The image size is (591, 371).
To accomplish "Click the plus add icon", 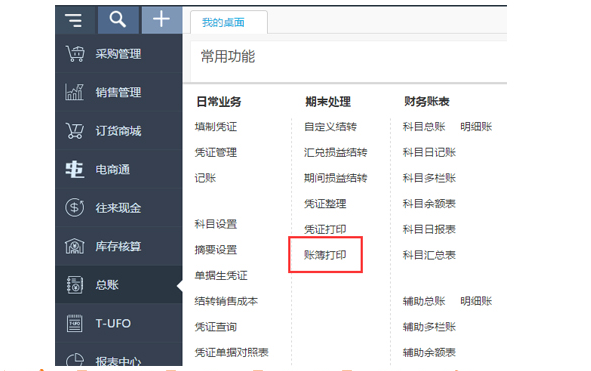I will point(161,19).
